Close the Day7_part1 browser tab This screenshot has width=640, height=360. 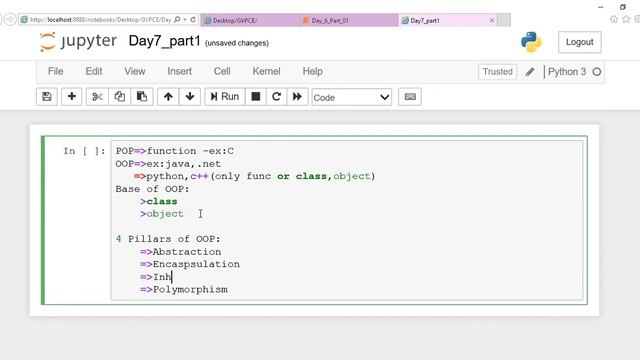point(492,20)
